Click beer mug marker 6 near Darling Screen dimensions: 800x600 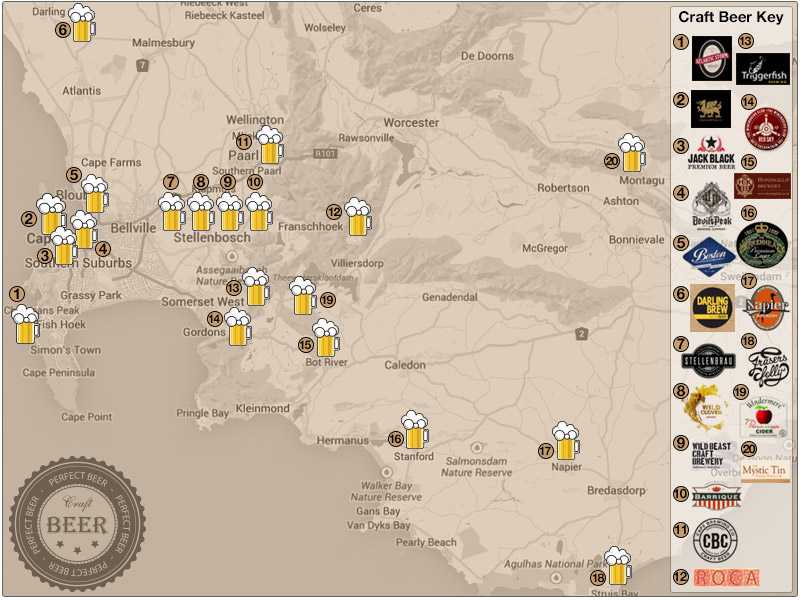coord(84,25)
